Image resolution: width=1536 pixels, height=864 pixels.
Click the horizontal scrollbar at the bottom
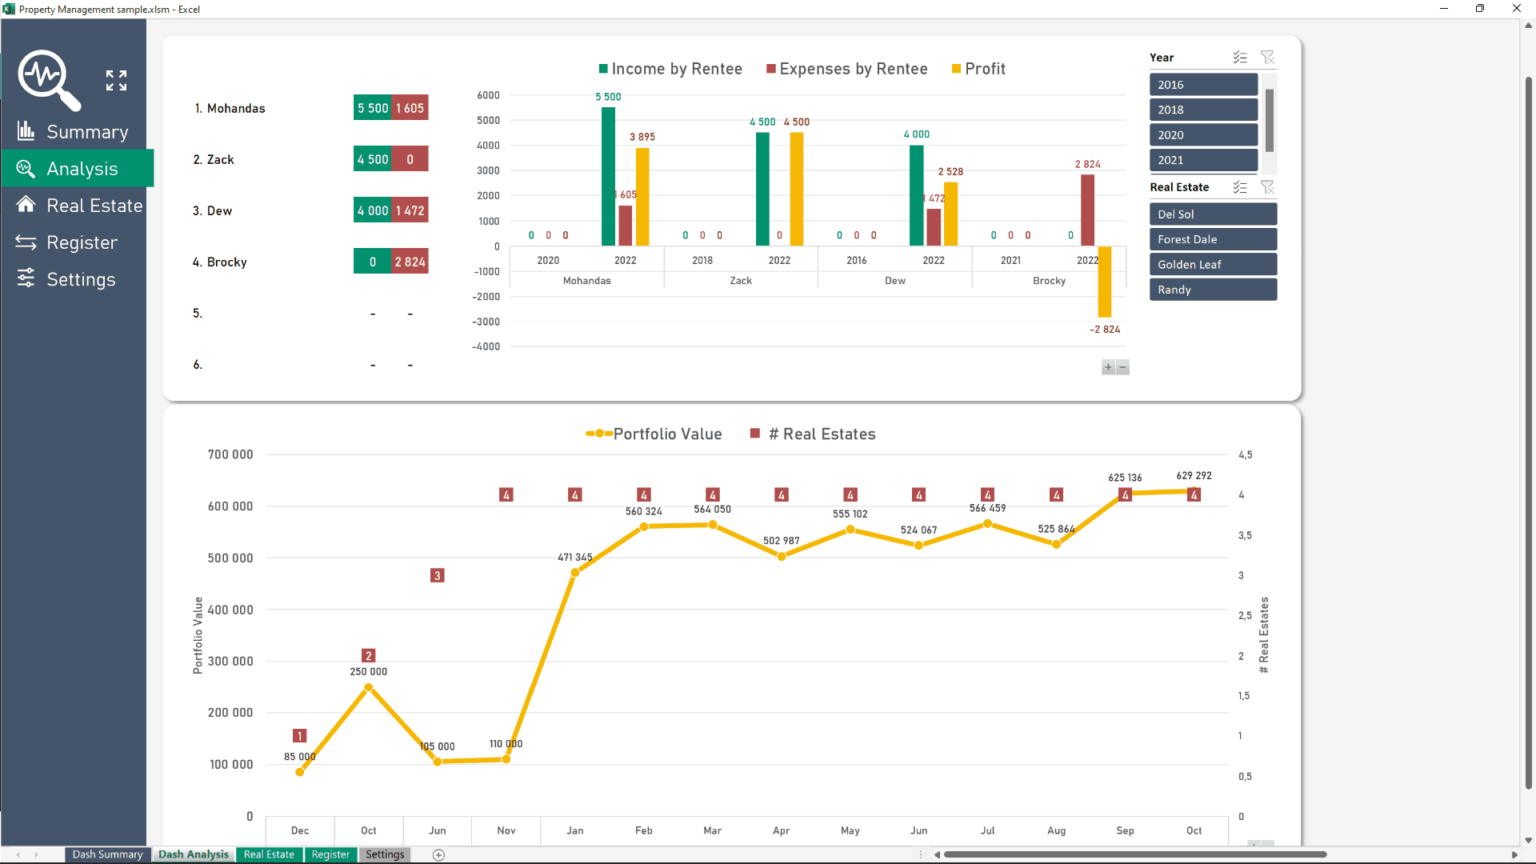click(1135, 855)
